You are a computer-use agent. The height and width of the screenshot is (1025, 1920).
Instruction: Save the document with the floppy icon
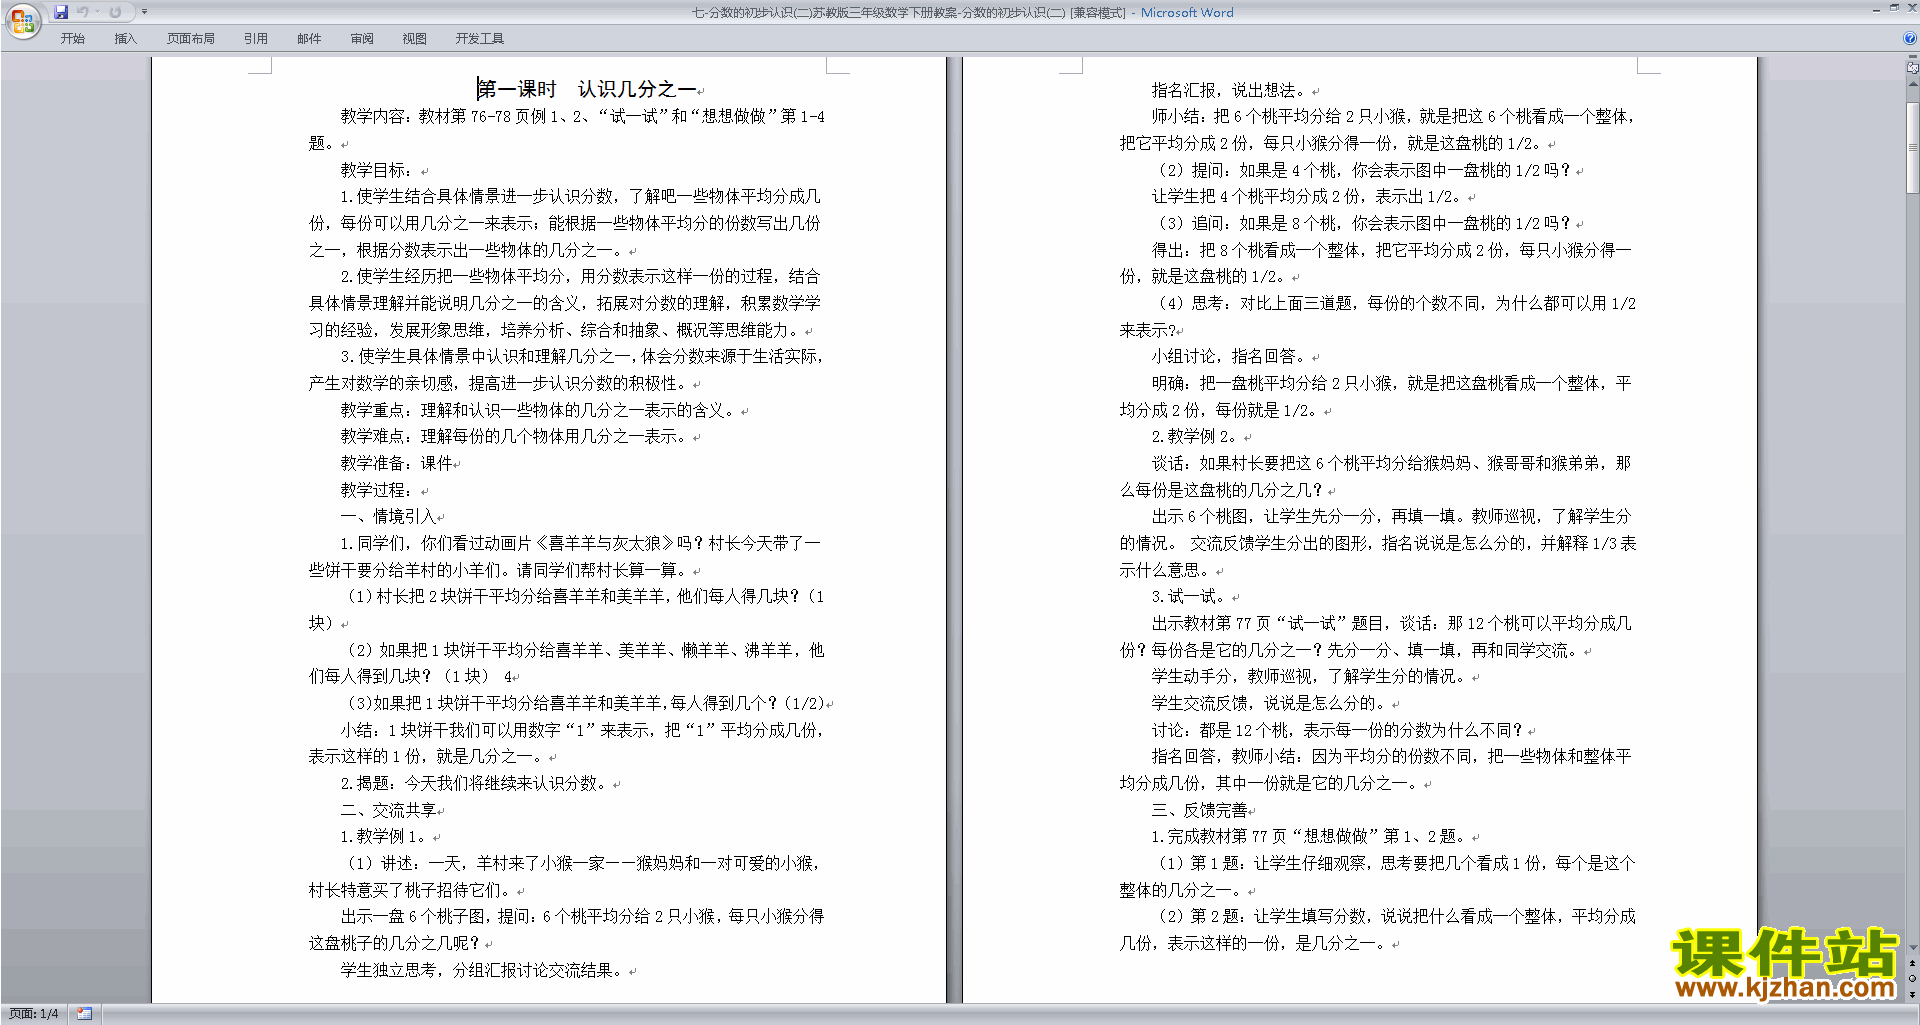click(61, 12)
